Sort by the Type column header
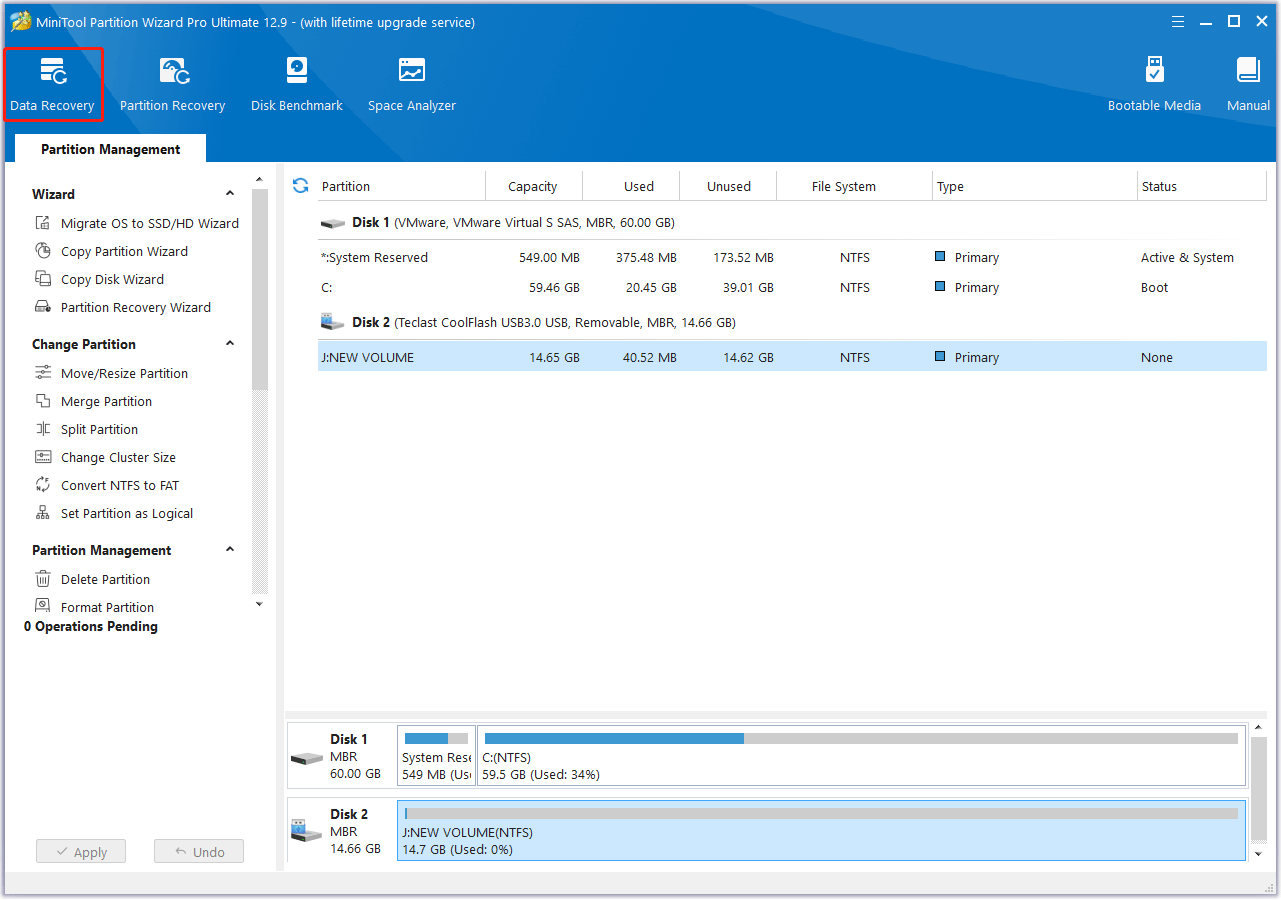This screenshot has width=1281, height=900. coord(1035,186)
